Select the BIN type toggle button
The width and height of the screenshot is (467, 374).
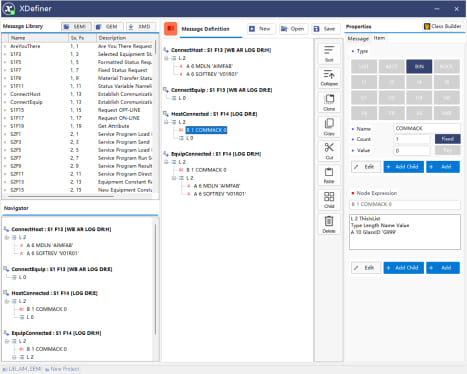coord(419,67)
